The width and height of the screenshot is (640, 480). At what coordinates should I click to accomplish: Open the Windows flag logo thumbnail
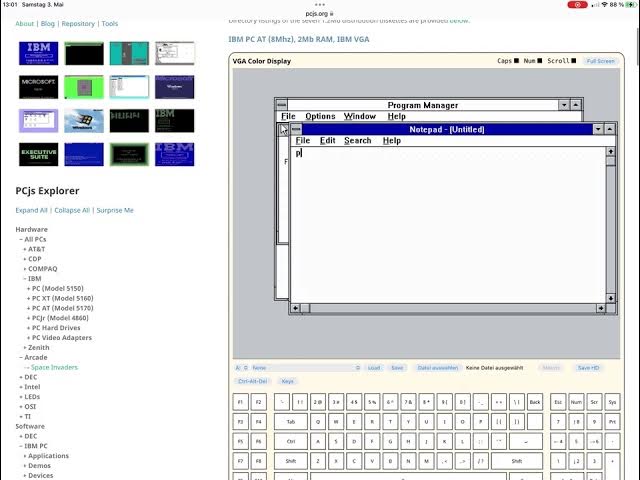point(84,121)
